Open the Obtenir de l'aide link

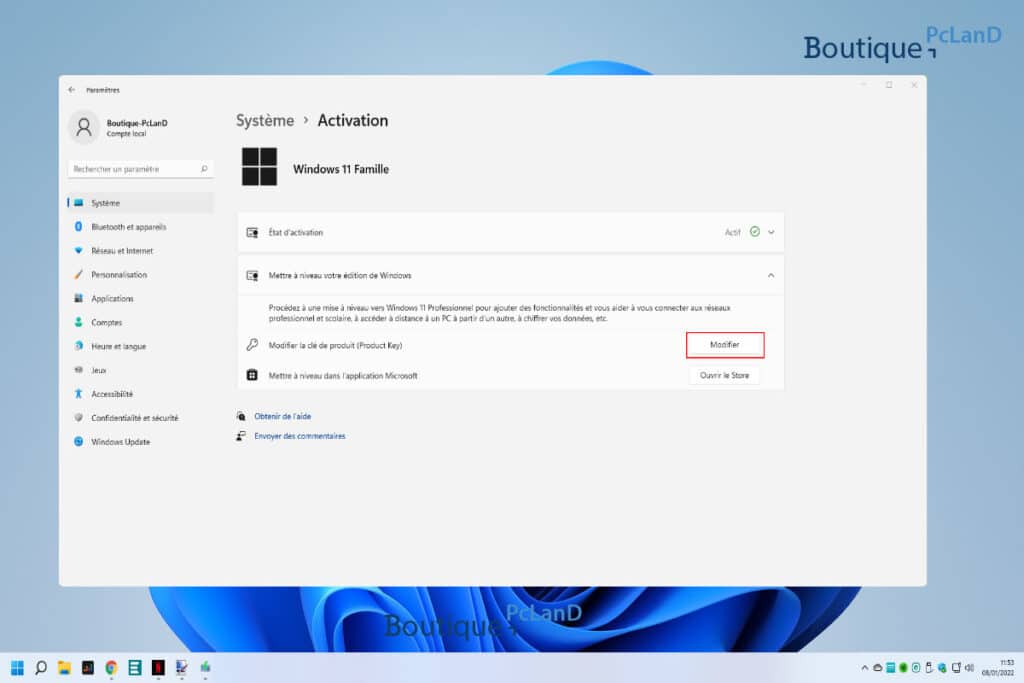(x=283, y=416)
